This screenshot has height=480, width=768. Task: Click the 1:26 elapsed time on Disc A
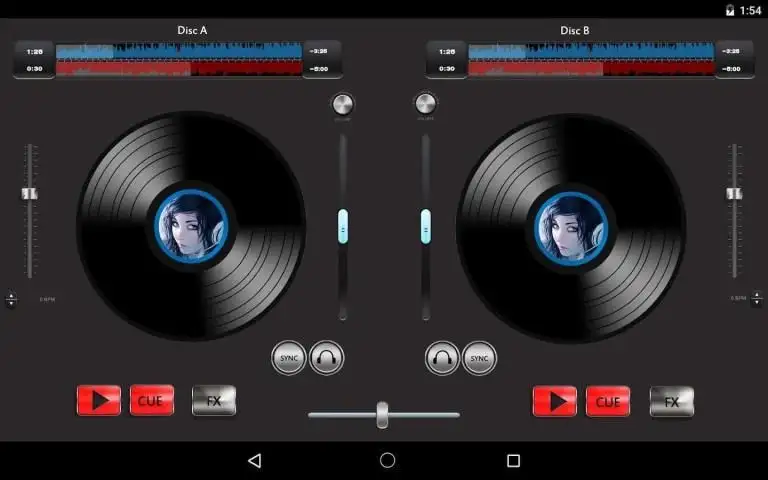(x=34, y=51)
